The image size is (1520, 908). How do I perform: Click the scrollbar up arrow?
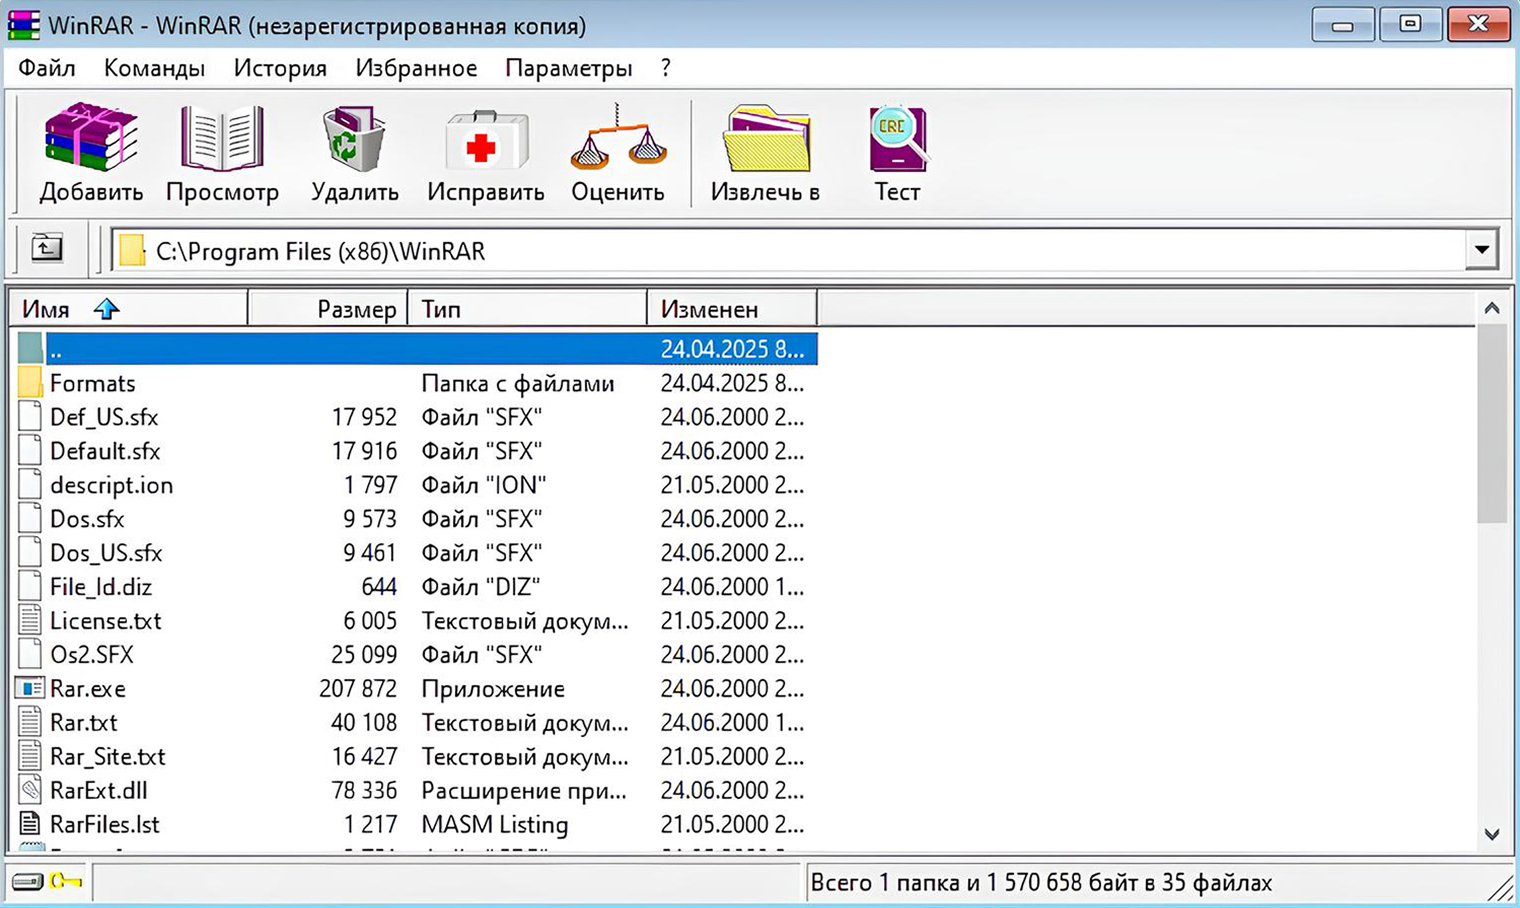tap(1491, 308)
